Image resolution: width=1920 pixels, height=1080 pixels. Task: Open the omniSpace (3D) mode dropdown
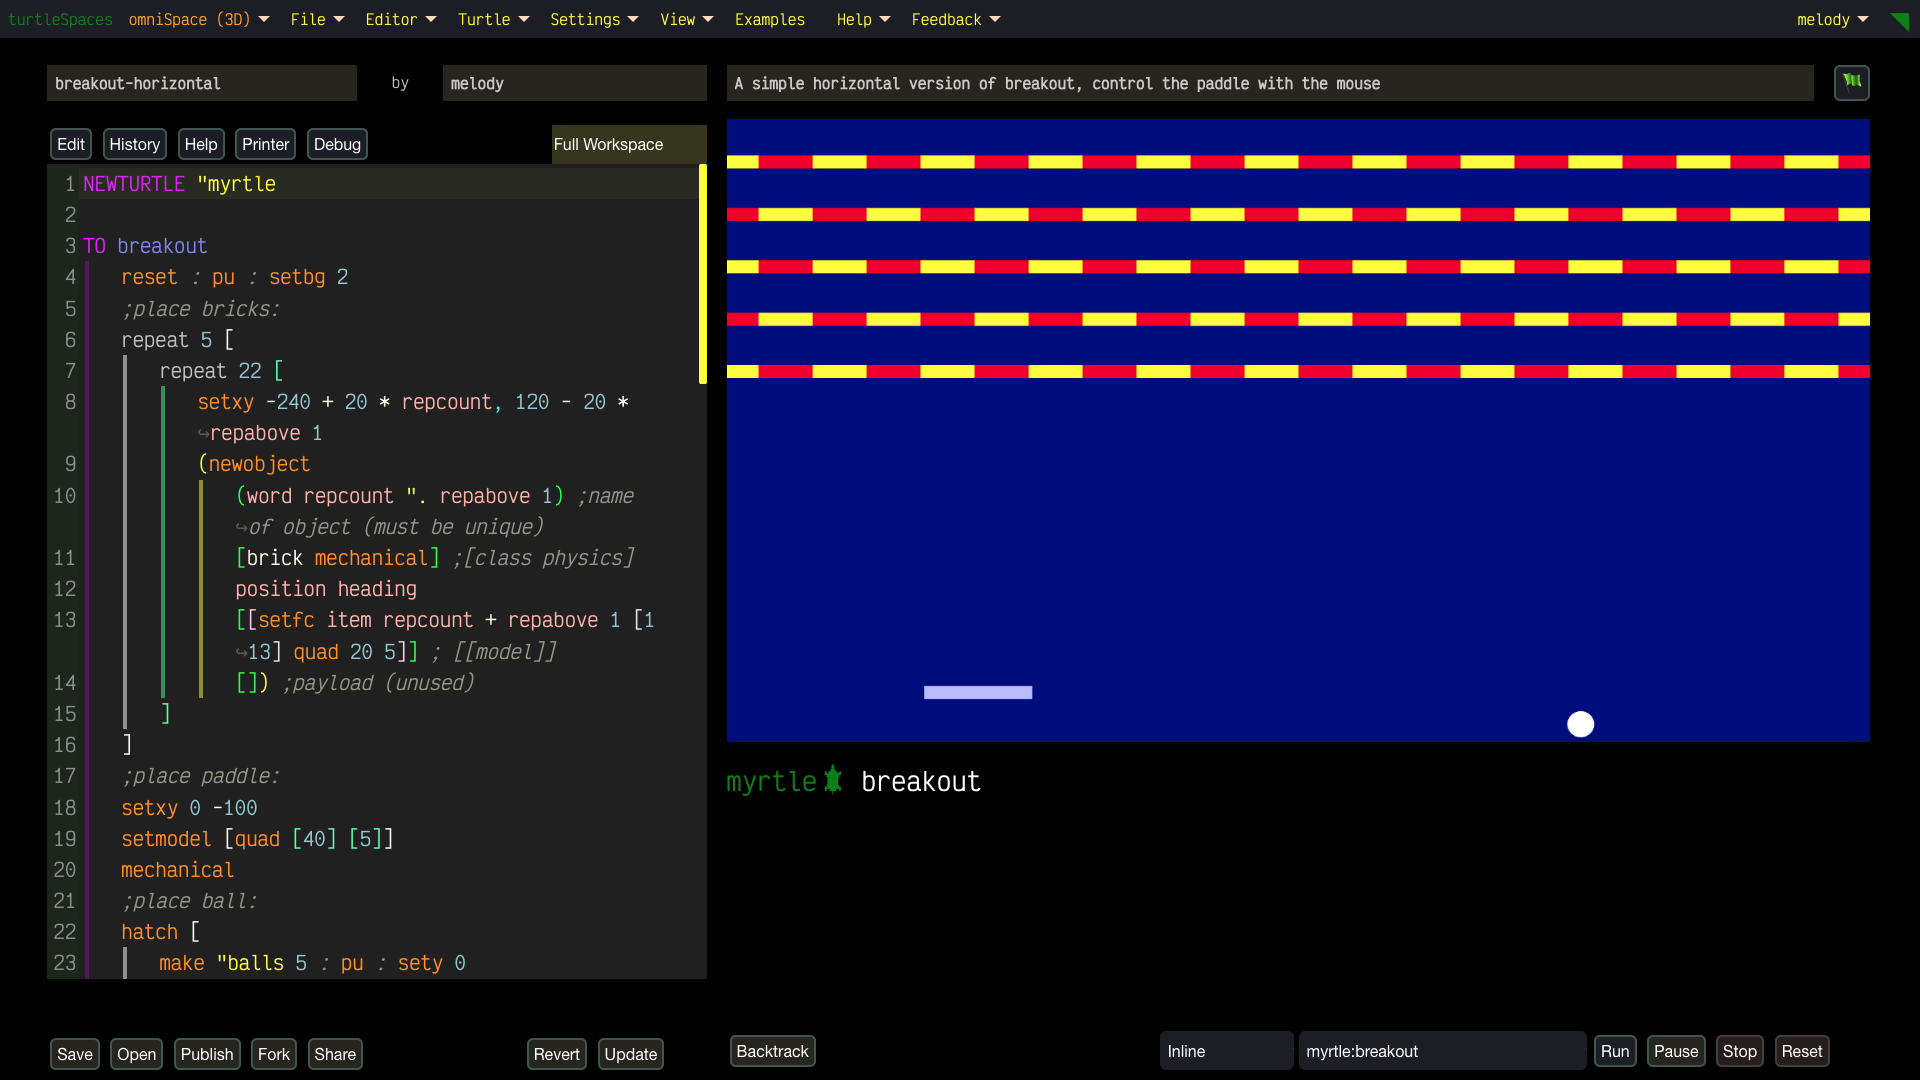coord(198,19)
